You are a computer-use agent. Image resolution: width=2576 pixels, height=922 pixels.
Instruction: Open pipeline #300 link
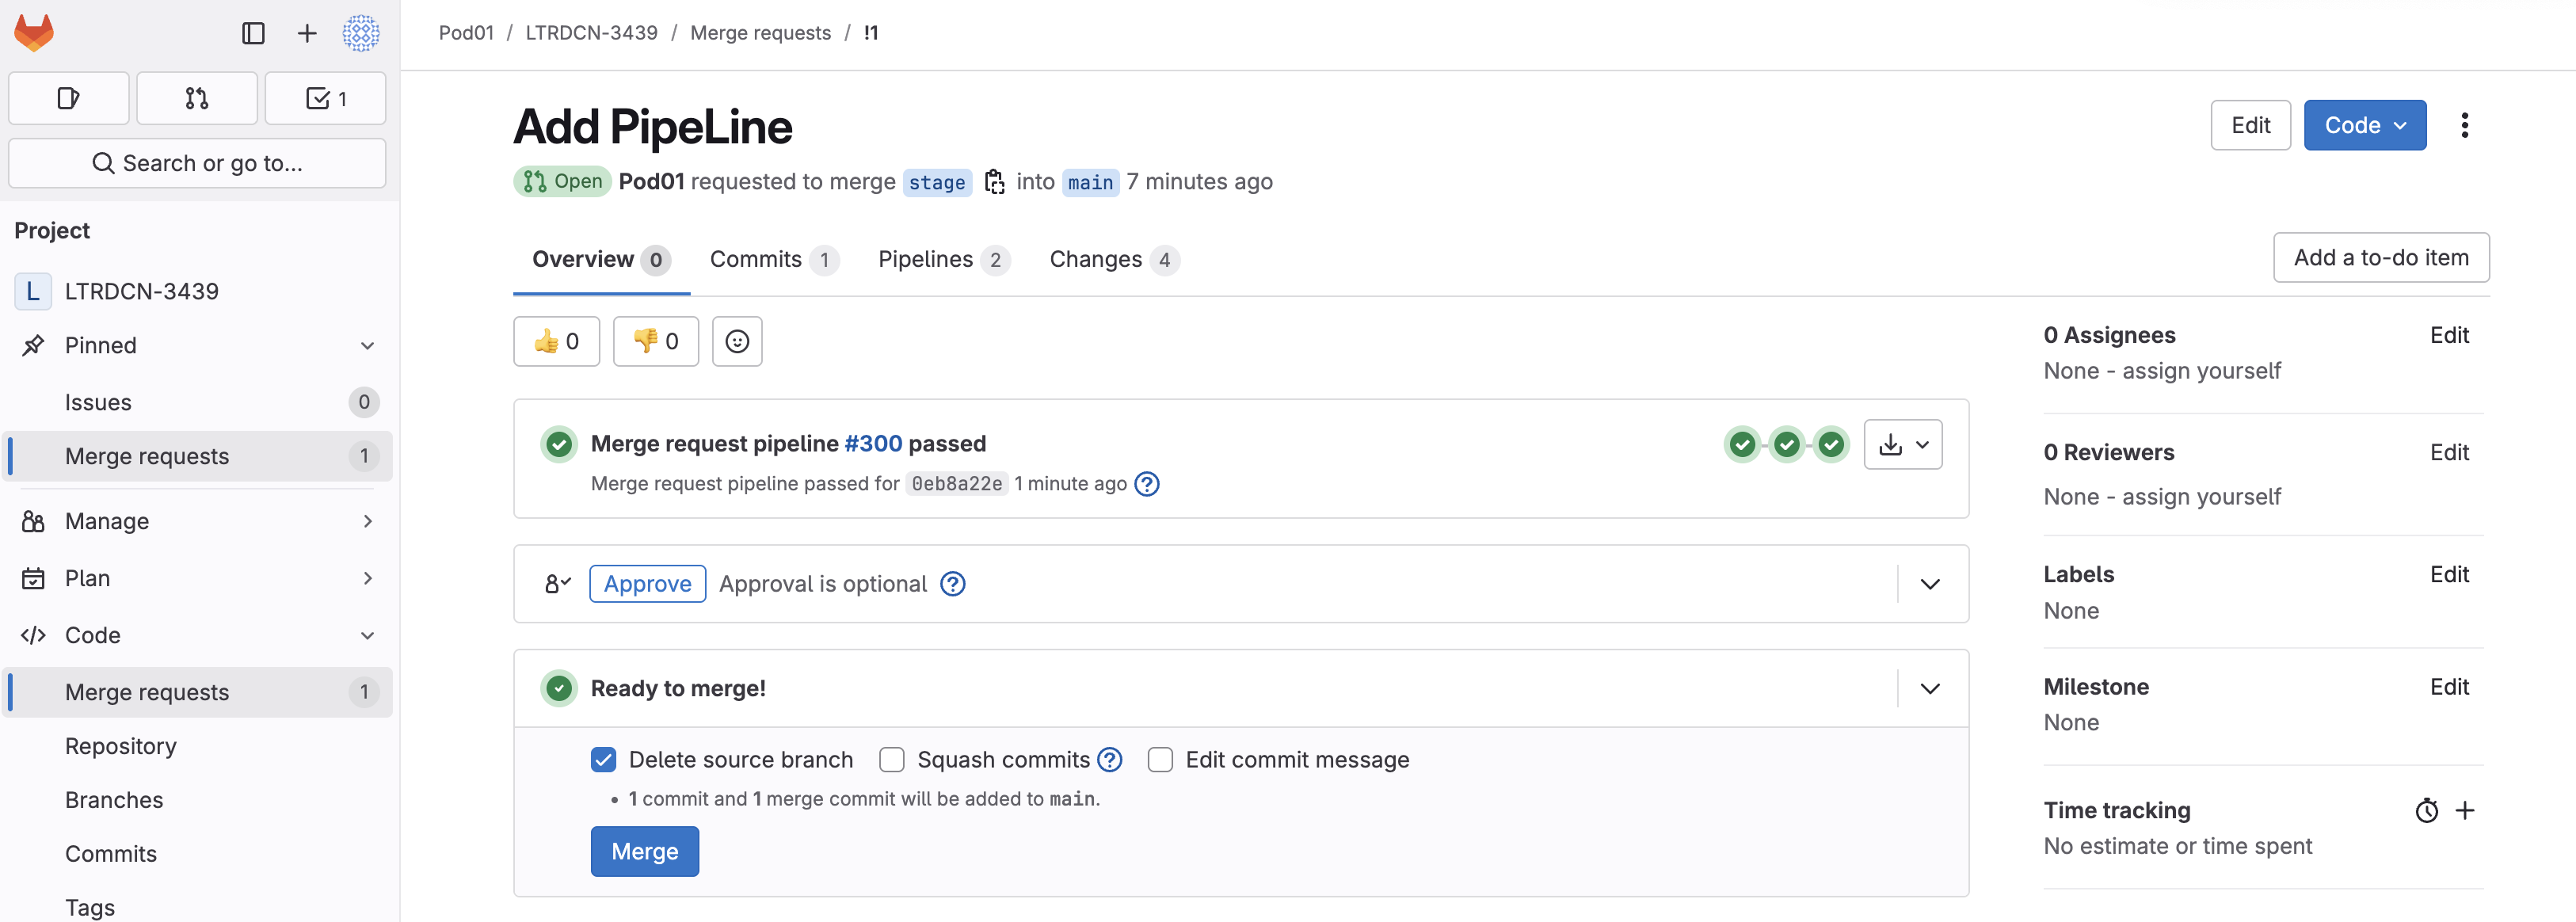872,444
